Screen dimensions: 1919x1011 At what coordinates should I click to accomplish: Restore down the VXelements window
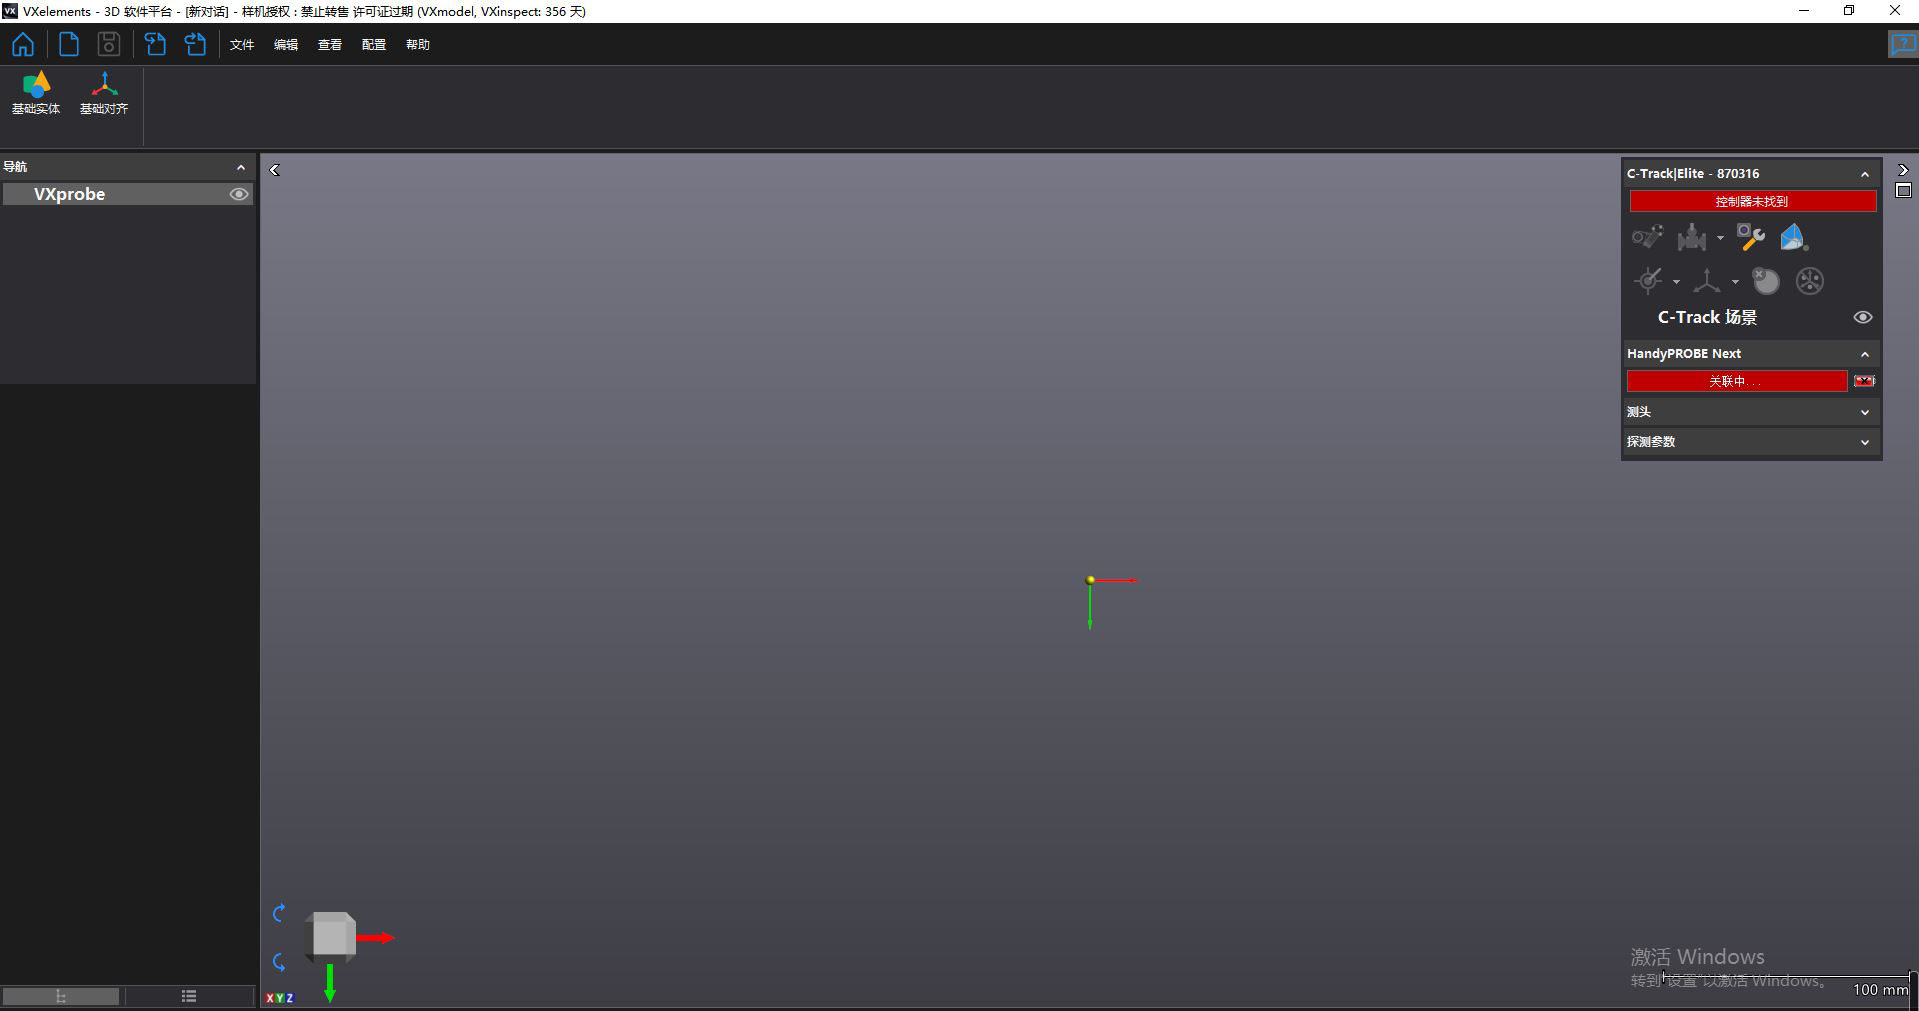1849,11
